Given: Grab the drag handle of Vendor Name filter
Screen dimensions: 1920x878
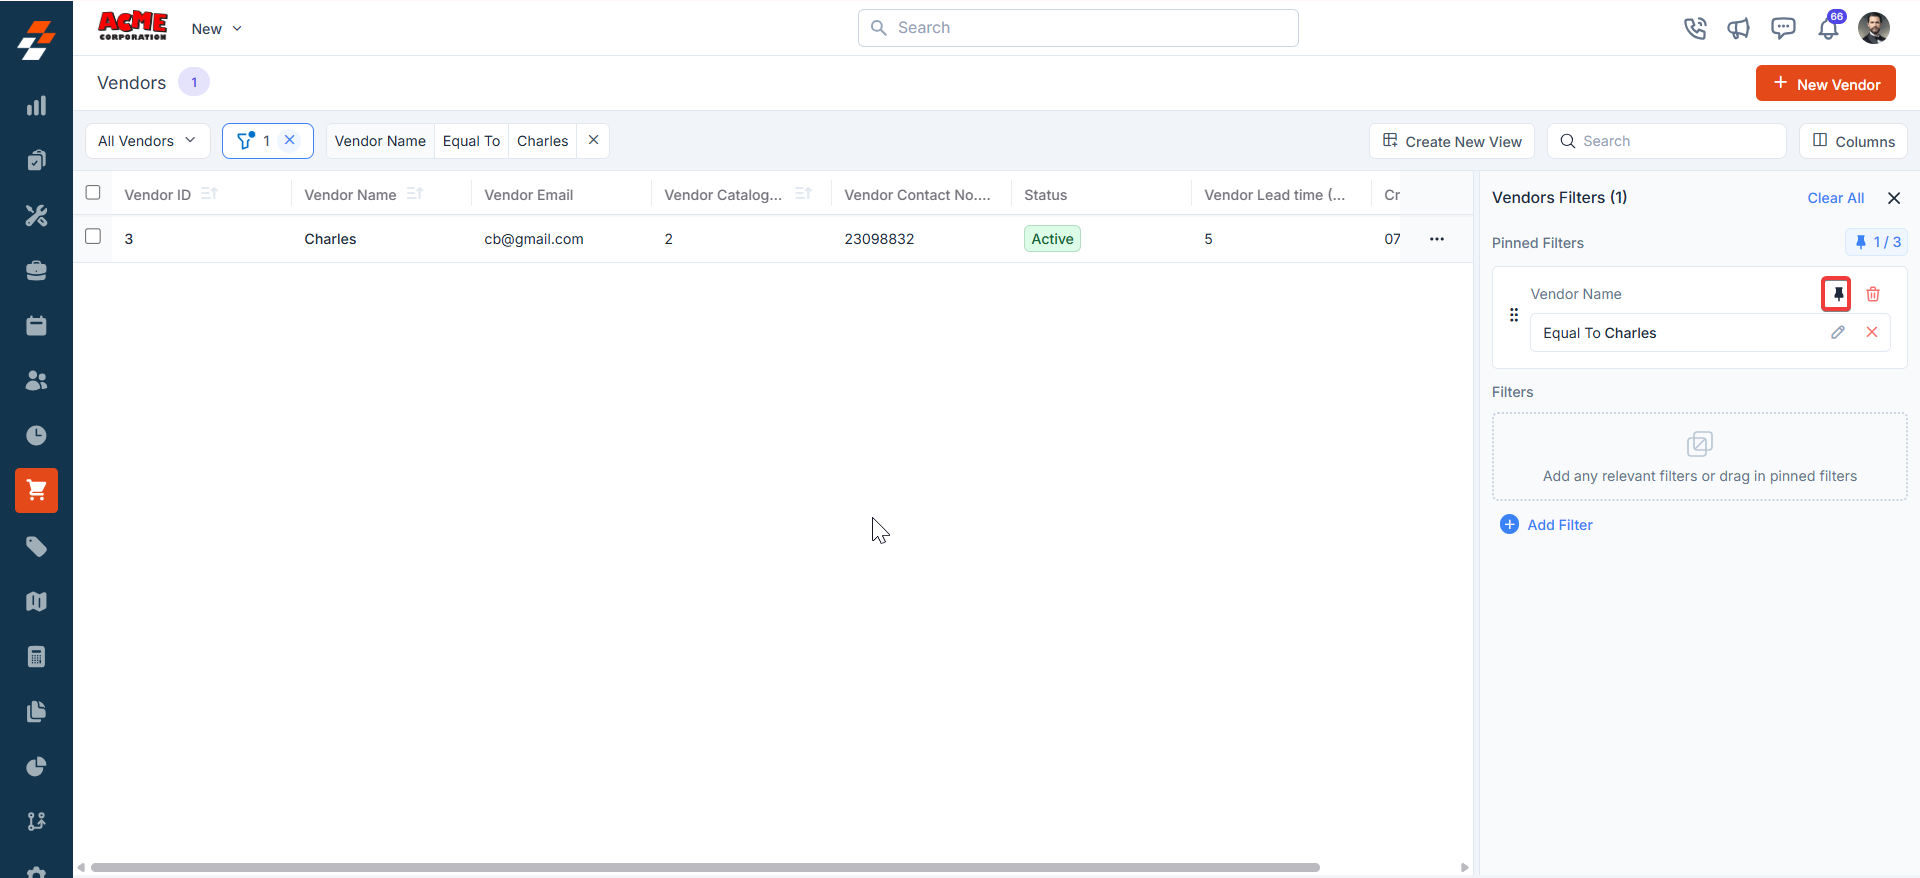Looking at the screenshot, I should click(1514, 315).
